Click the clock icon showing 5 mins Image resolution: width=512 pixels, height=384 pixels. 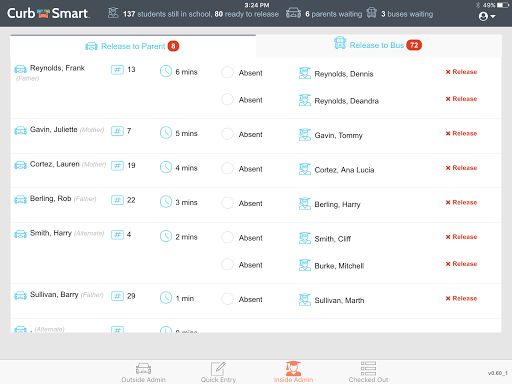click(x=166, y=133)
